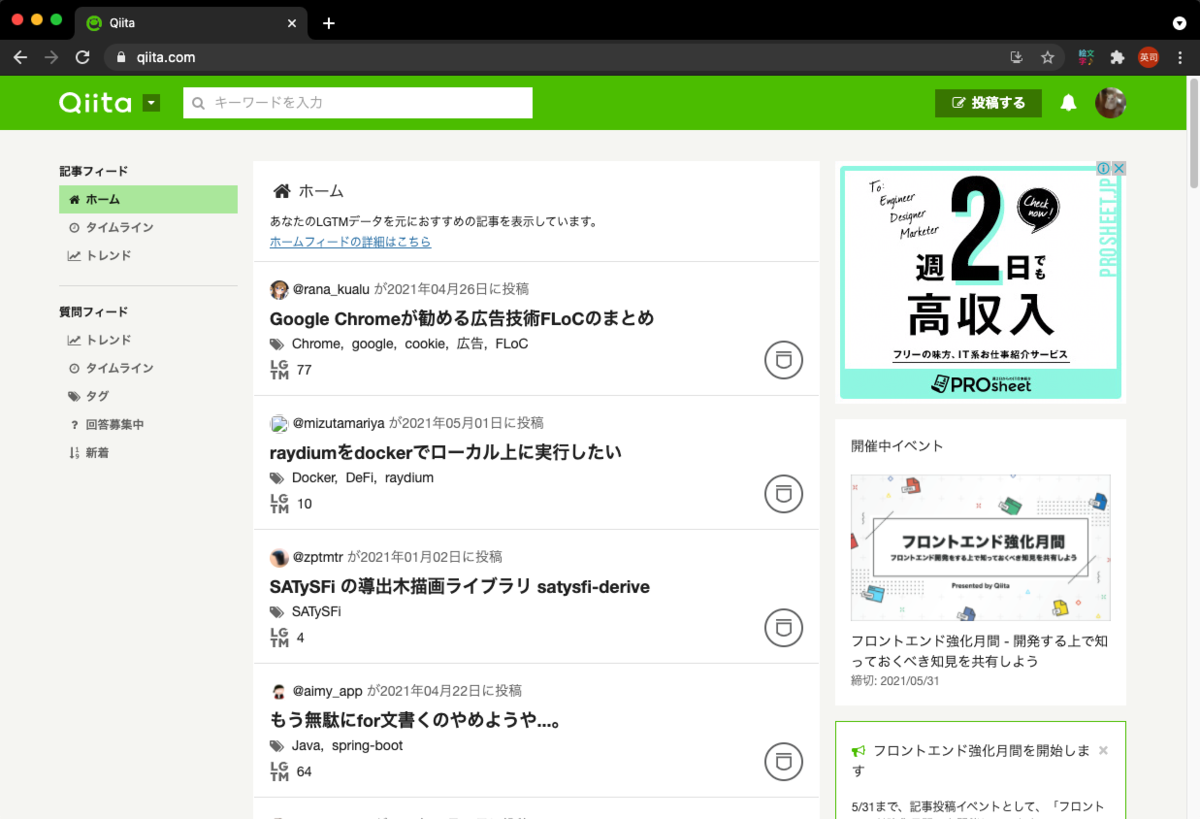
Task: Select ホーム in the article feed sidebar
Action: [148, 199]
